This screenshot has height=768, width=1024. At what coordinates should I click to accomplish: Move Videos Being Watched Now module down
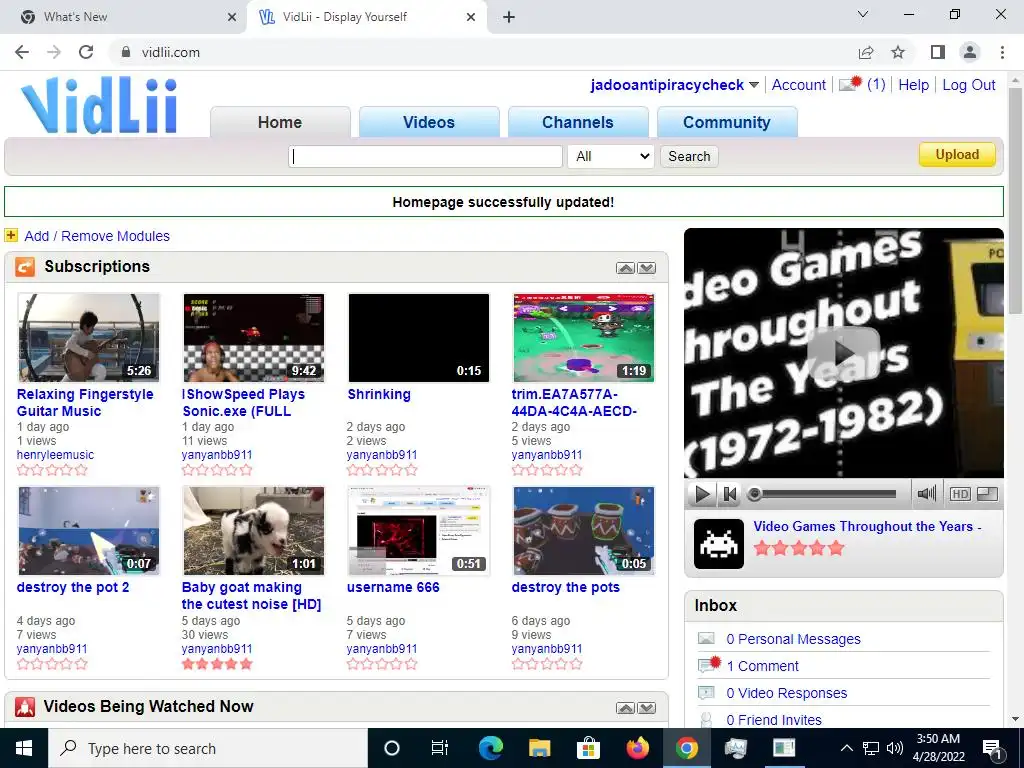pyautogui.click(x=647, y=708)
